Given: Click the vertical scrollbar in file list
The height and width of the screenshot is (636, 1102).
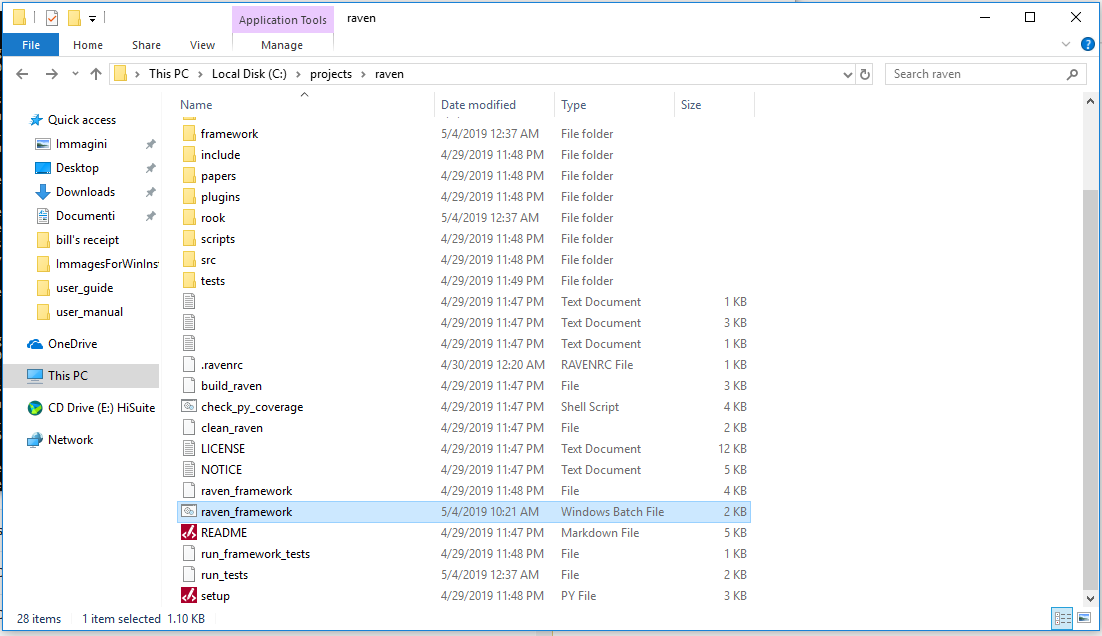Looking at the screenshot, I should pyautogui.click(x=1091, y=380).
